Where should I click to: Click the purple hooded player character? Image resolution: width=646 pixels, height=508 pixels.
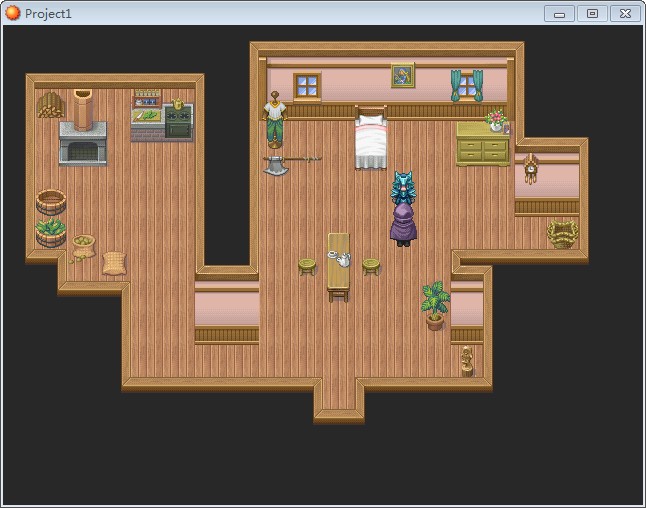point(403,225)
